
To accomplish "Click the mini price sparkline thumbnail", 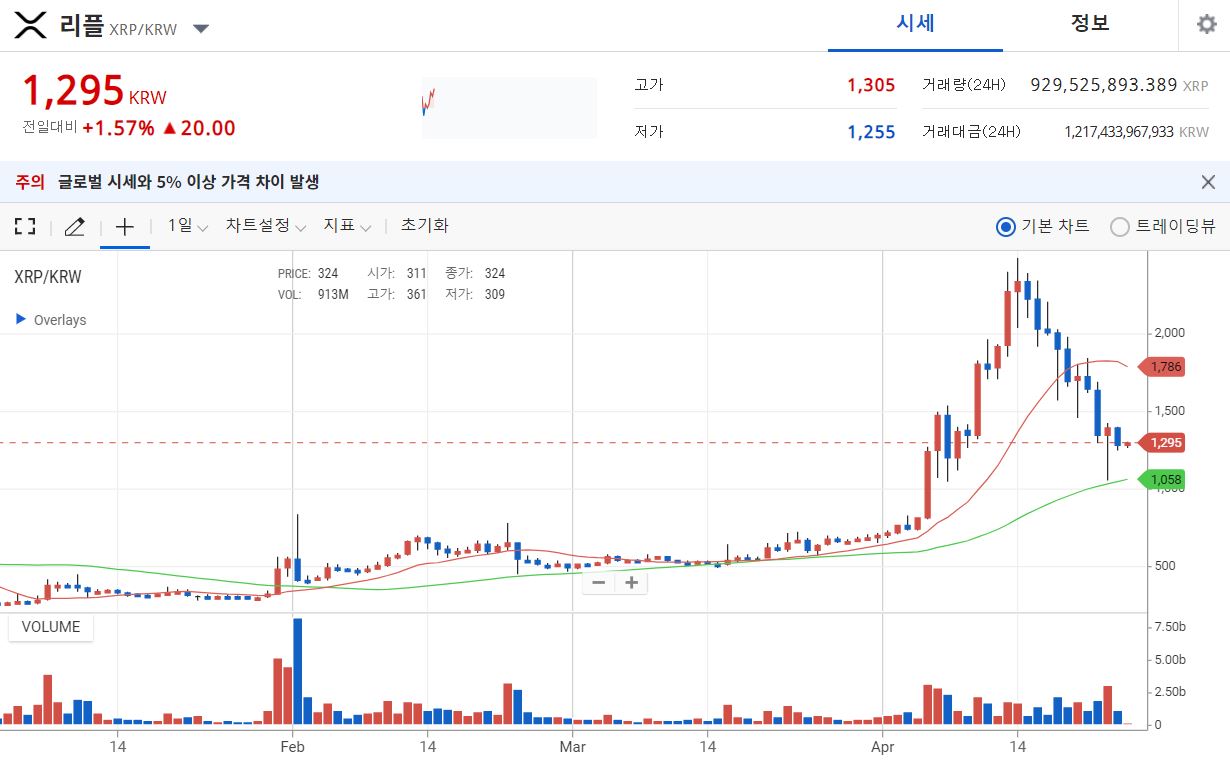I will (509, 108).
